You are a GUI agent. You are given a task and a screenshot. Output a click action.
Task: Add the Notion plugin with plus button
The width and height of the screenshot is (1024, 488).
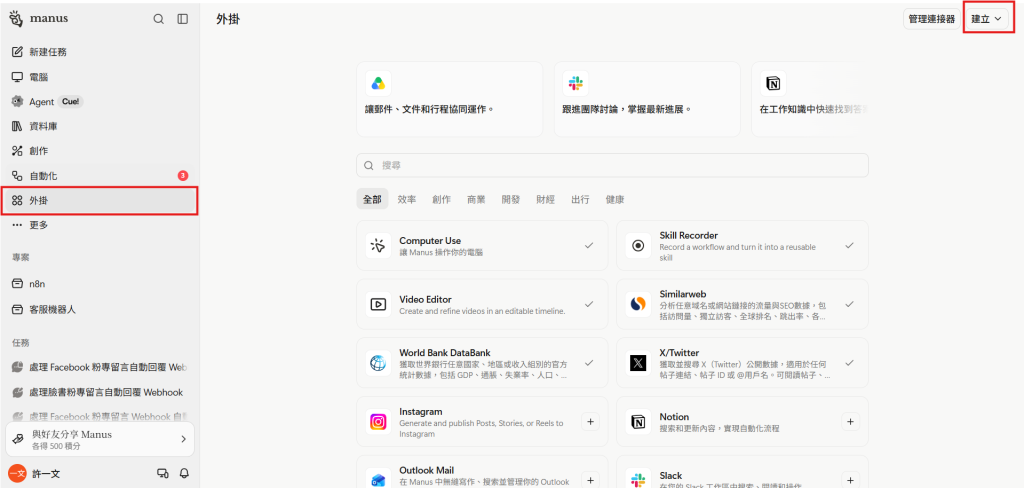point(850,422)
